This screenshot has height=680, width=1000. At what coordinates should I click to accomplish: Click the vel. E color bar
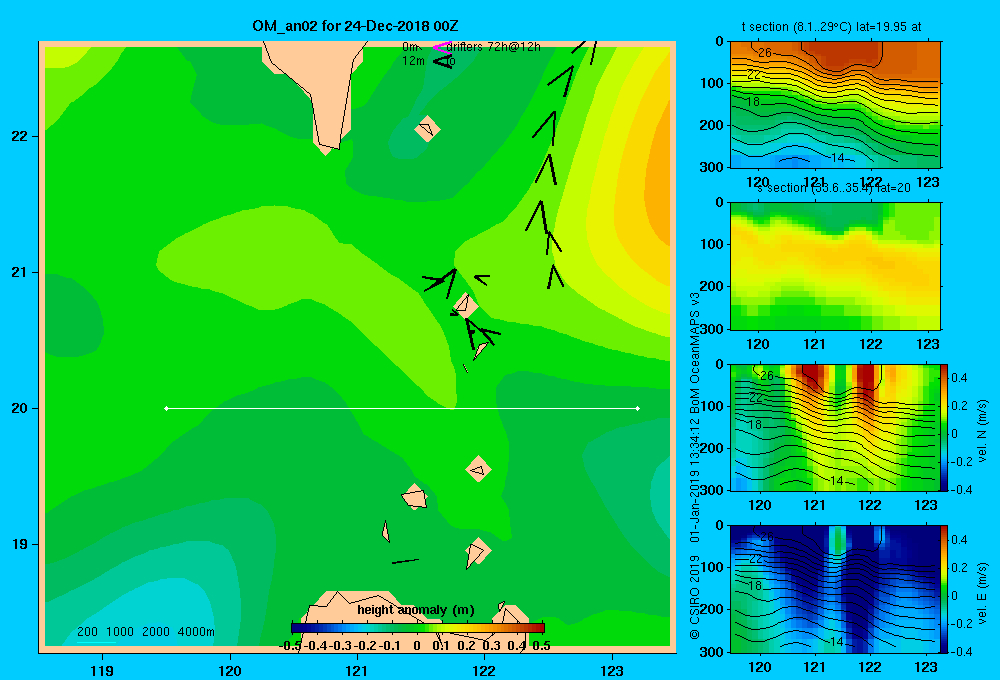(x=945, y=589)
